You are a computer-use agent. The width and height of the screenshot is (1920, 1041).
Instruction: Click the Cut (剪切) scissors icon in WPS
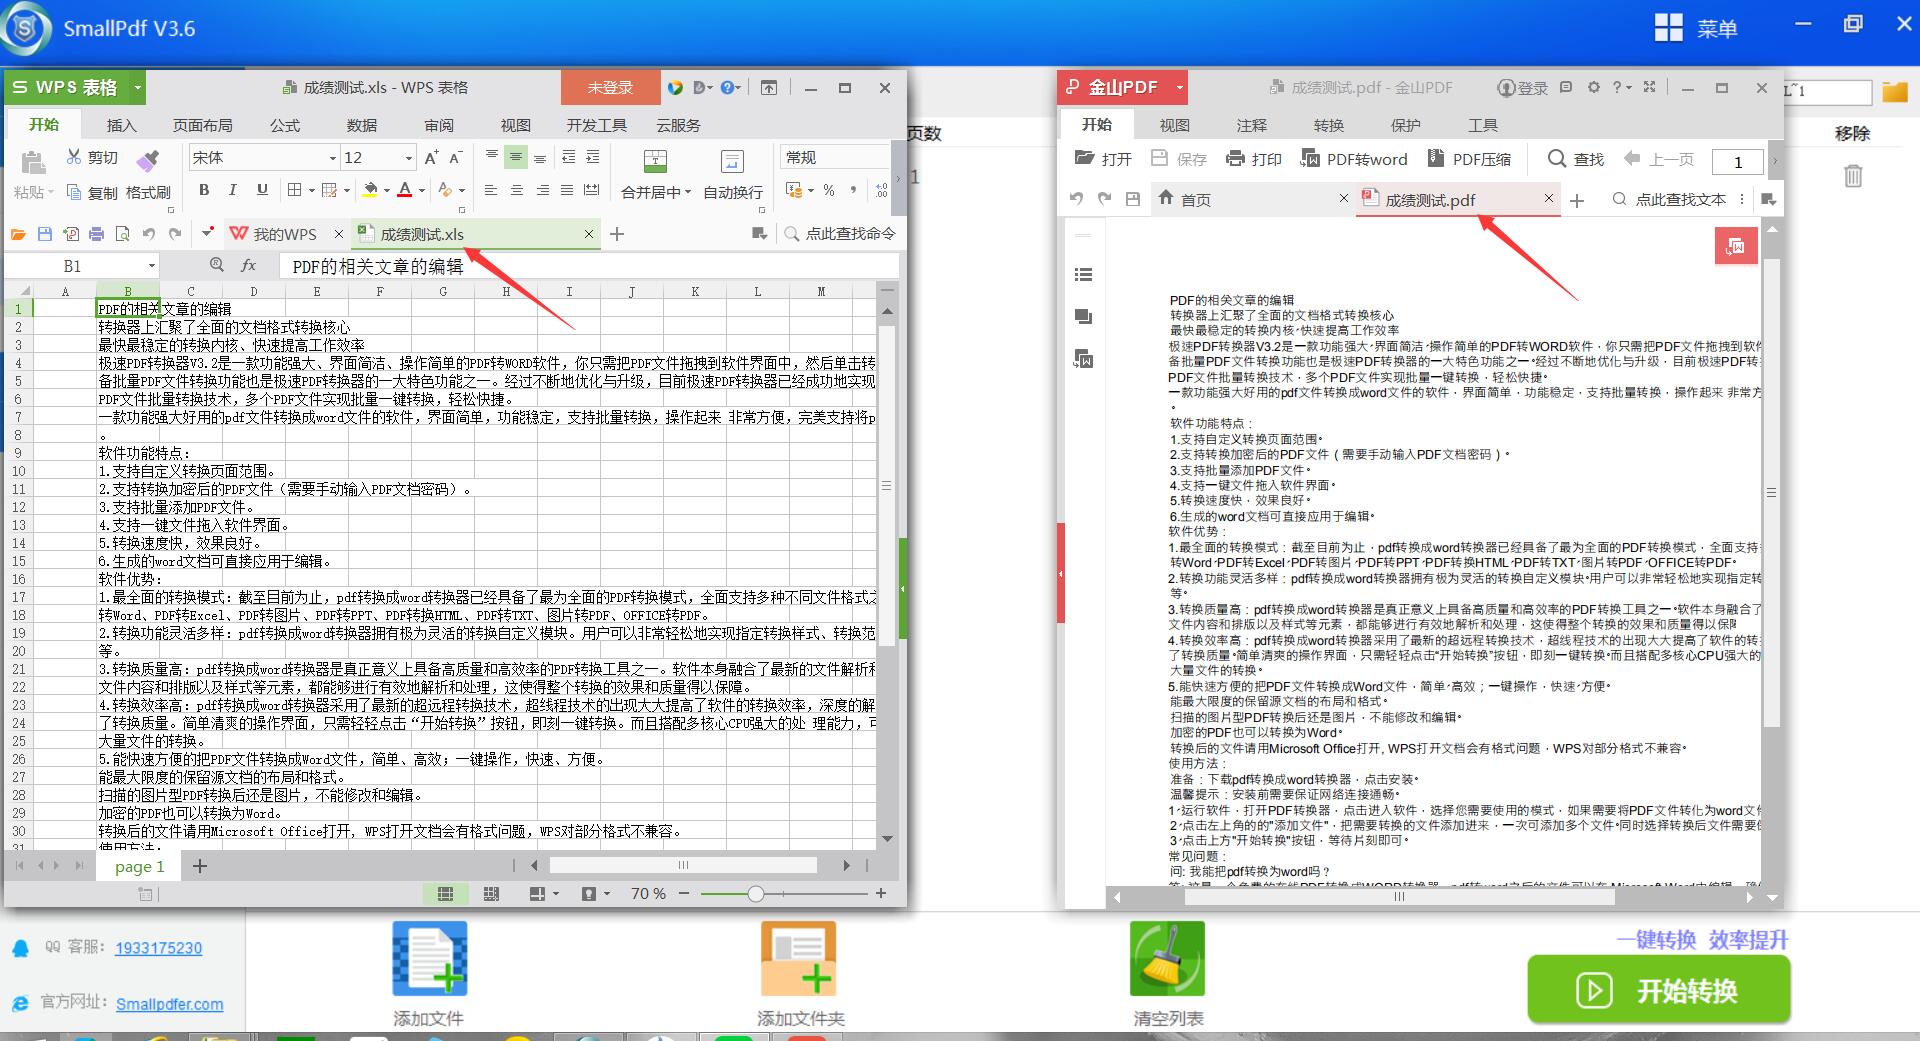tap(74, 157)
